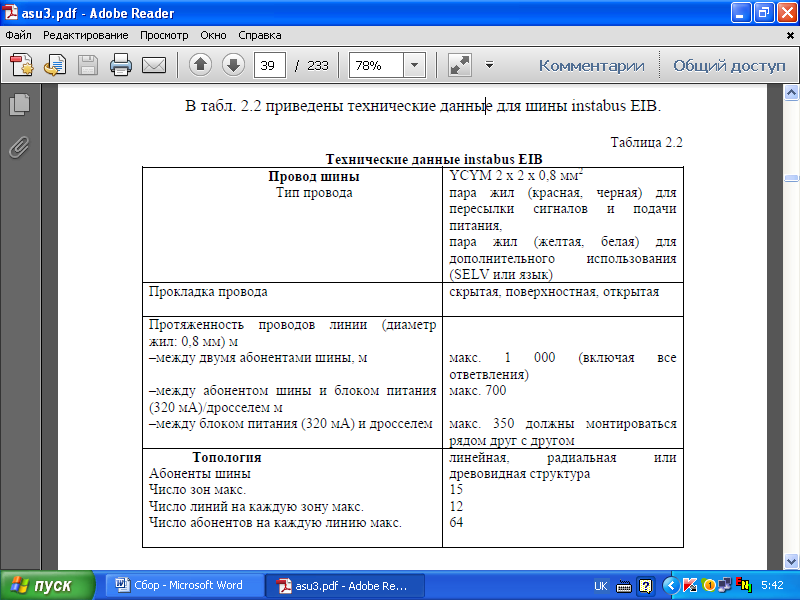800x600 pixels.
Task: Click the help question mark tray icon
Action: (645, 586)
